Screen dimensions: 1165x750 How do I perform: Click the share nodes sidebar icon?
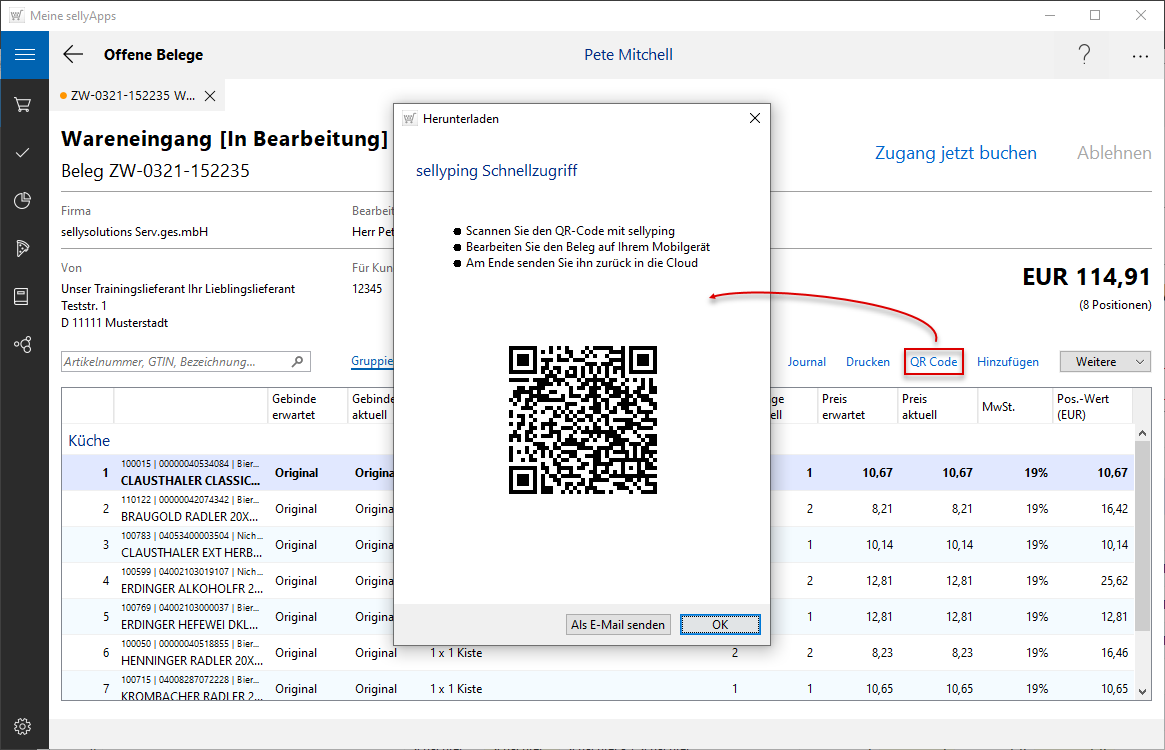click(x=23, y=344)
